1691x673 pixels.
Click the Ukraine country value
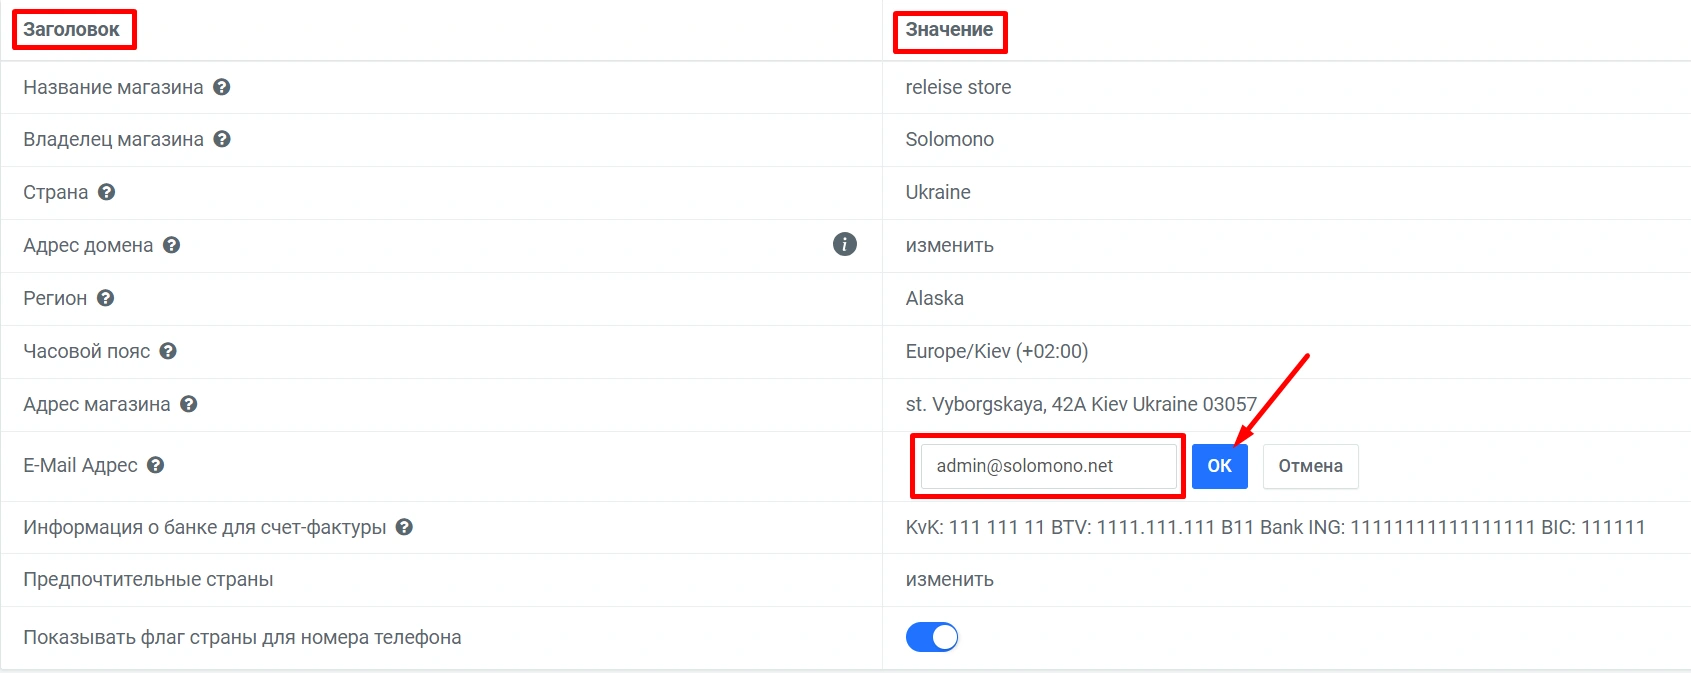(x=938, y=192)
